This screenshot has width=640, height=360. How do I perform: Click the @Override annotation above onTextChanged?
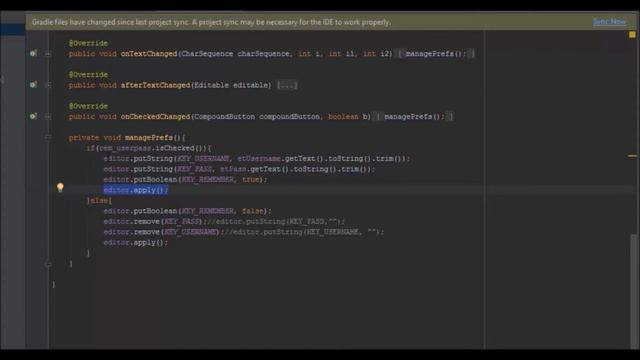click(88, 43)
